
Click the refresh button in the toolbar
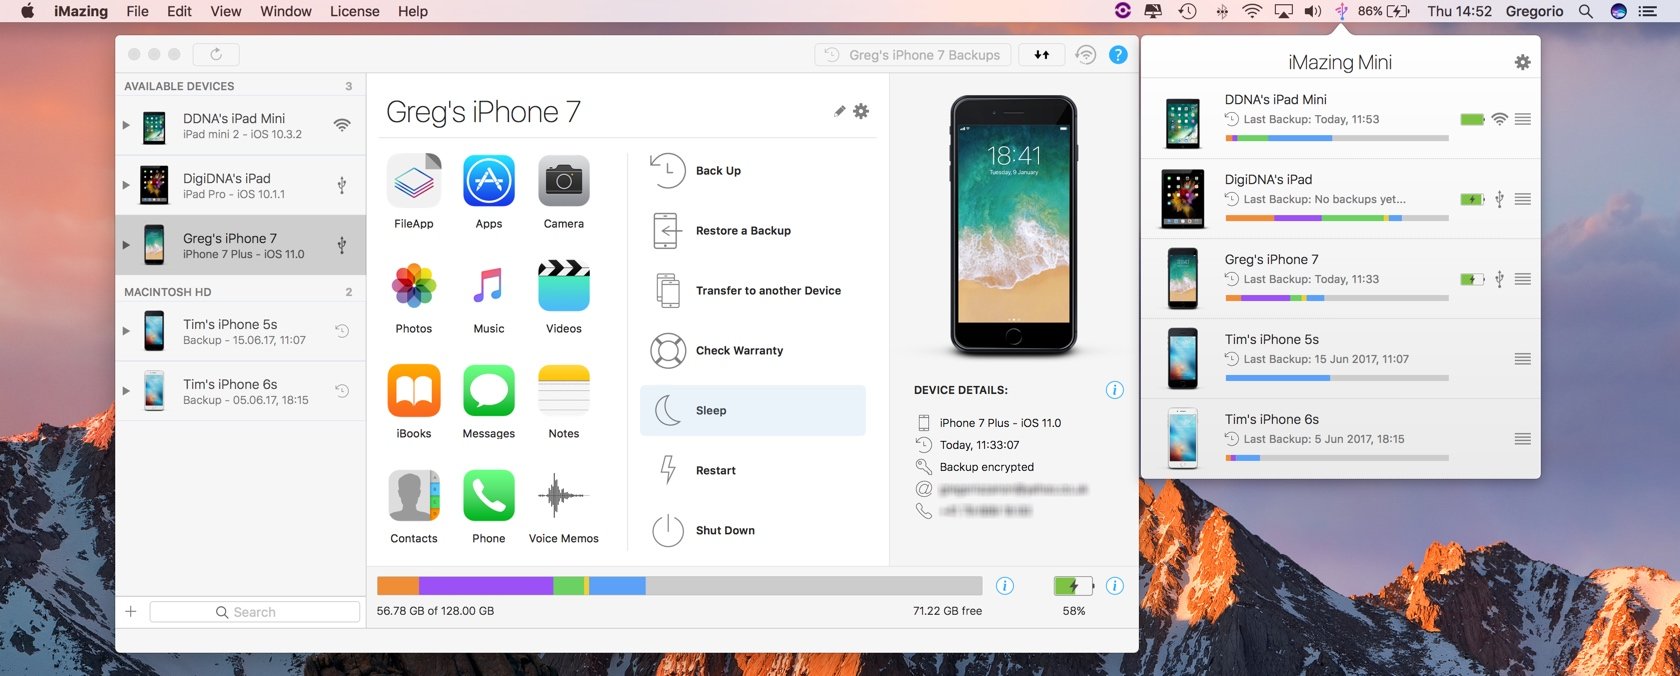(x=216, y=54)
